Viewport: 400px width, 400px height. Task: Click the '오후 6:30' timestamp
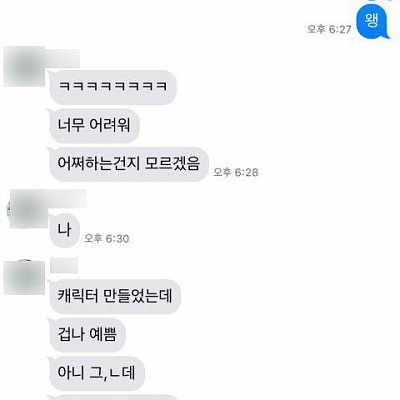point(107,238)
